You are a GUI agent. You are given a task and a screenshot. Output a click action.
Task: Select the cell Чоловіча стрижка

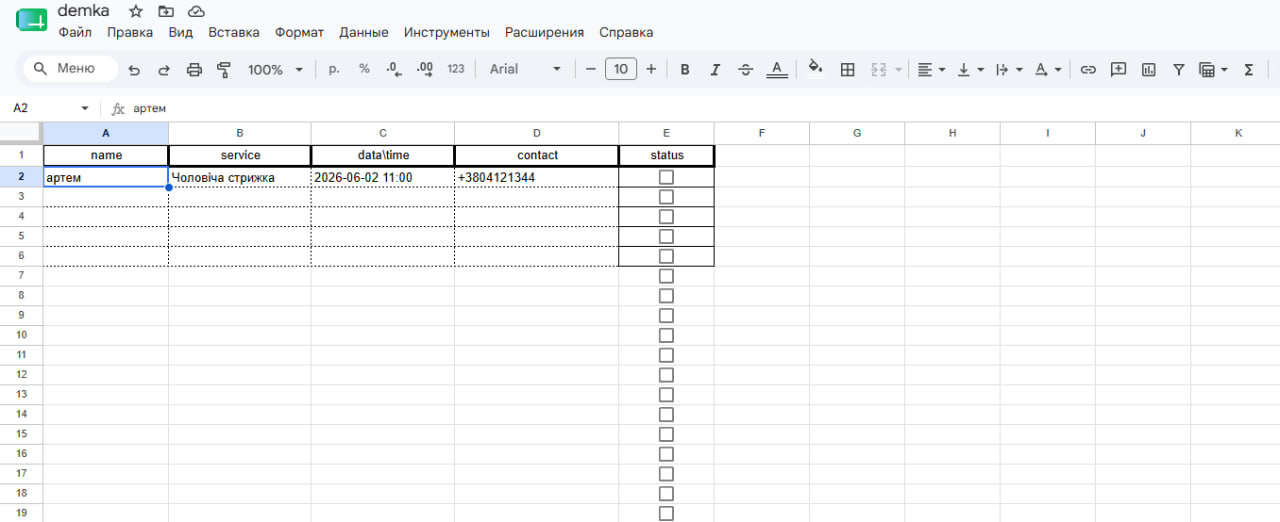(240, 177)
